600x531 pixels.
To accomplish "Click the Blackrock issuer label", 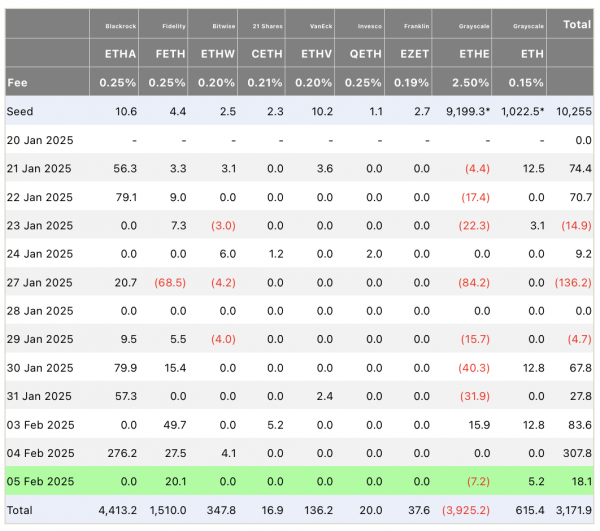I will pos(121,26).
